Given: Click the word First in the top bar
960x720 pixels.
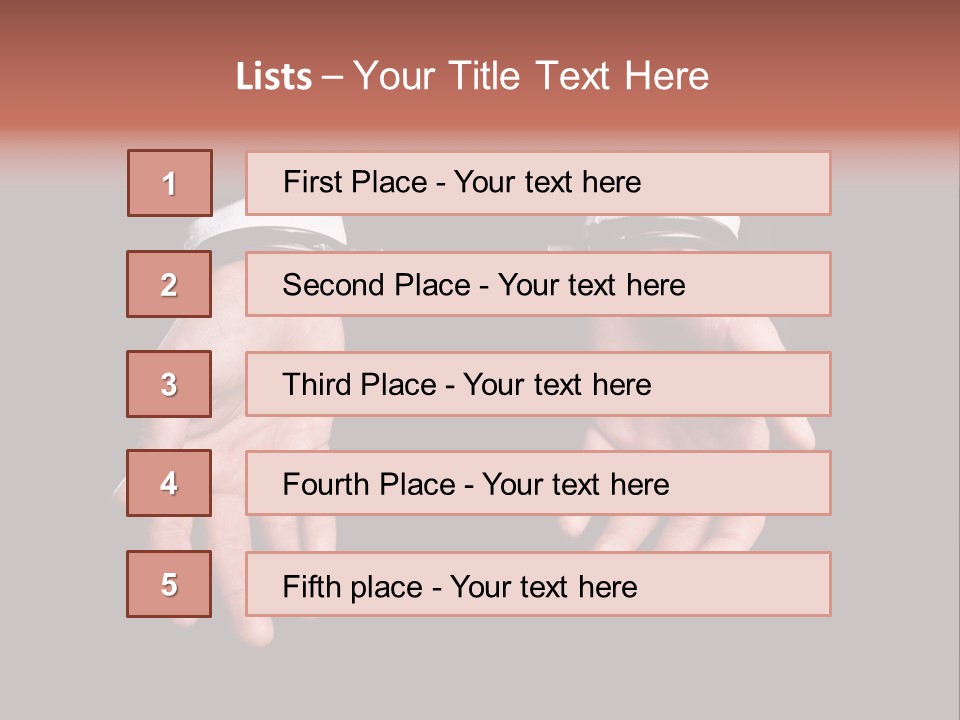Looking at the screenshot, I should (313, 182).
